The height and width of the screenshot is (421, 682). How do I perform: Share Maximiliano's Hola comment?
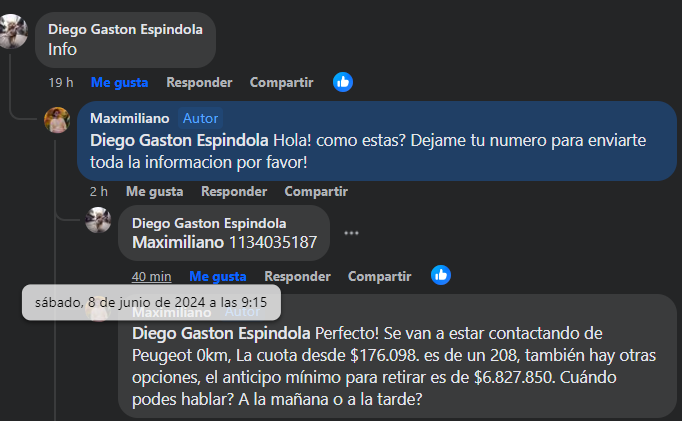point(316,191)
